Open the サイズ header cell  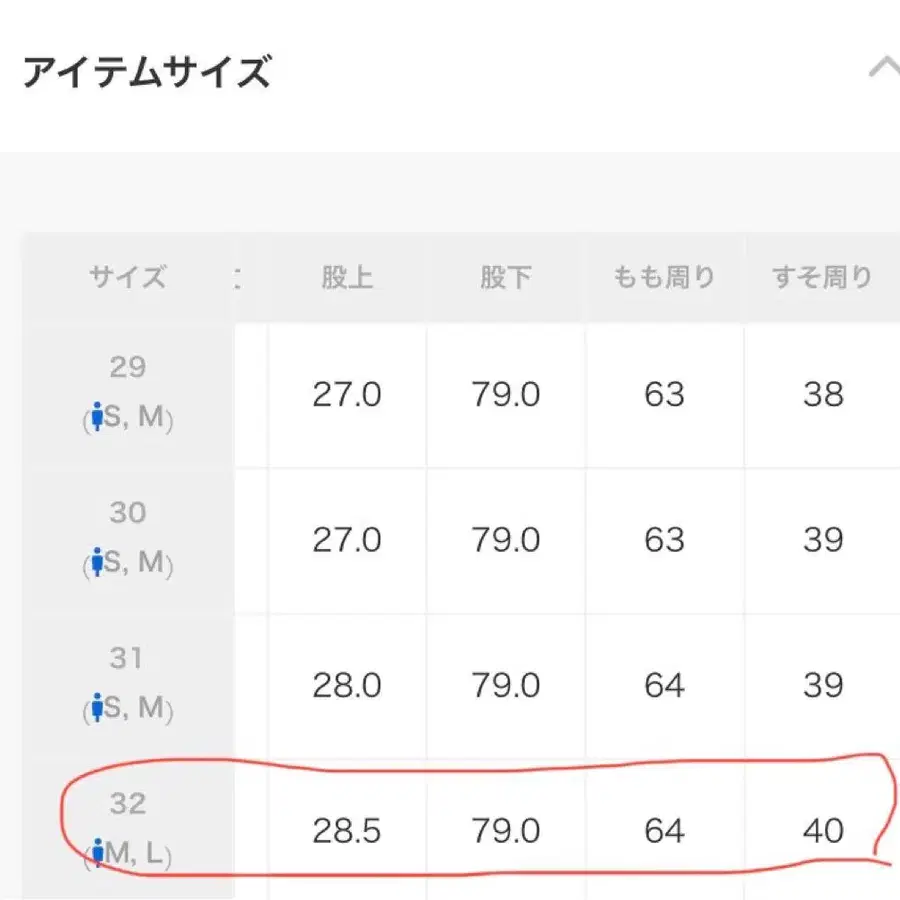[x=127, y=278]
